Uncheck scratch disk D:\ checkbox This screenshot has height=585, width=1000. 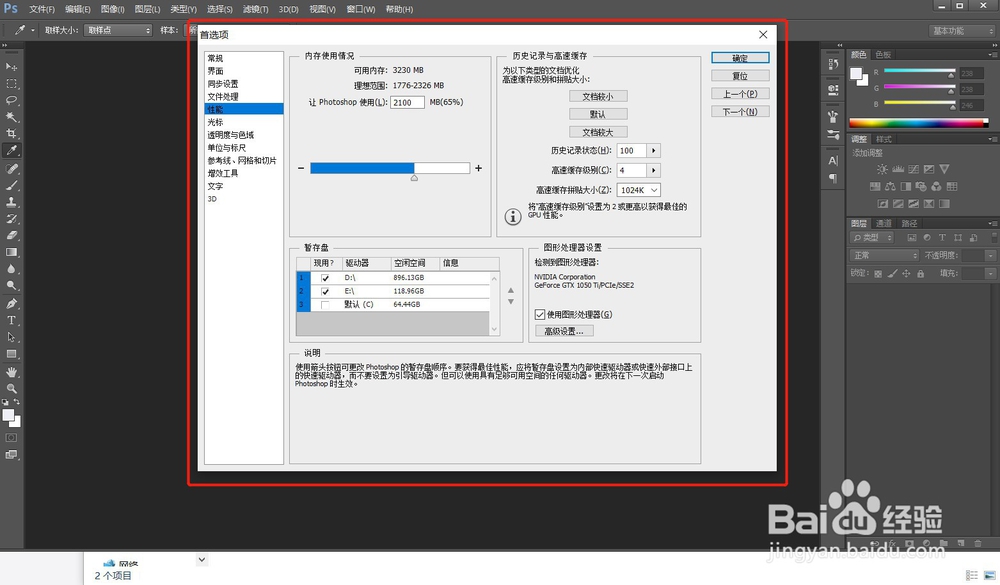[x=325, y=278]
